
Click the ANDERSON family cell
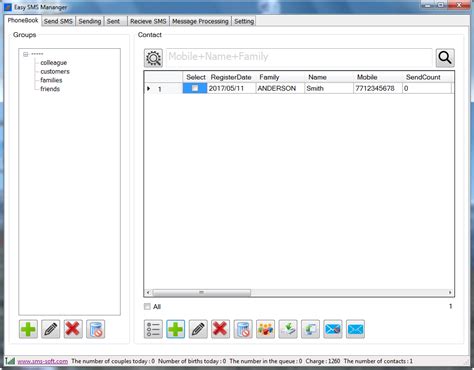click(280, 88)
